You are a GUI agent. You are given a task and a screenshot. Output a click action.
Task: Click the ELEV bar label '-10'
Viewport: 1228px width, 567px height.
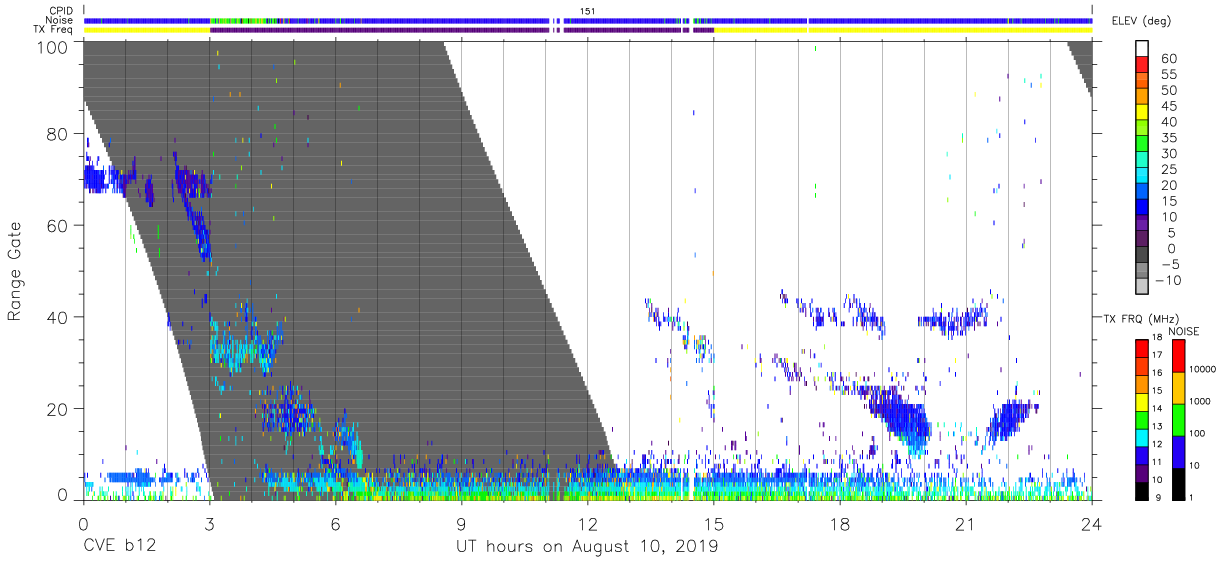(x=1169, y=281)
